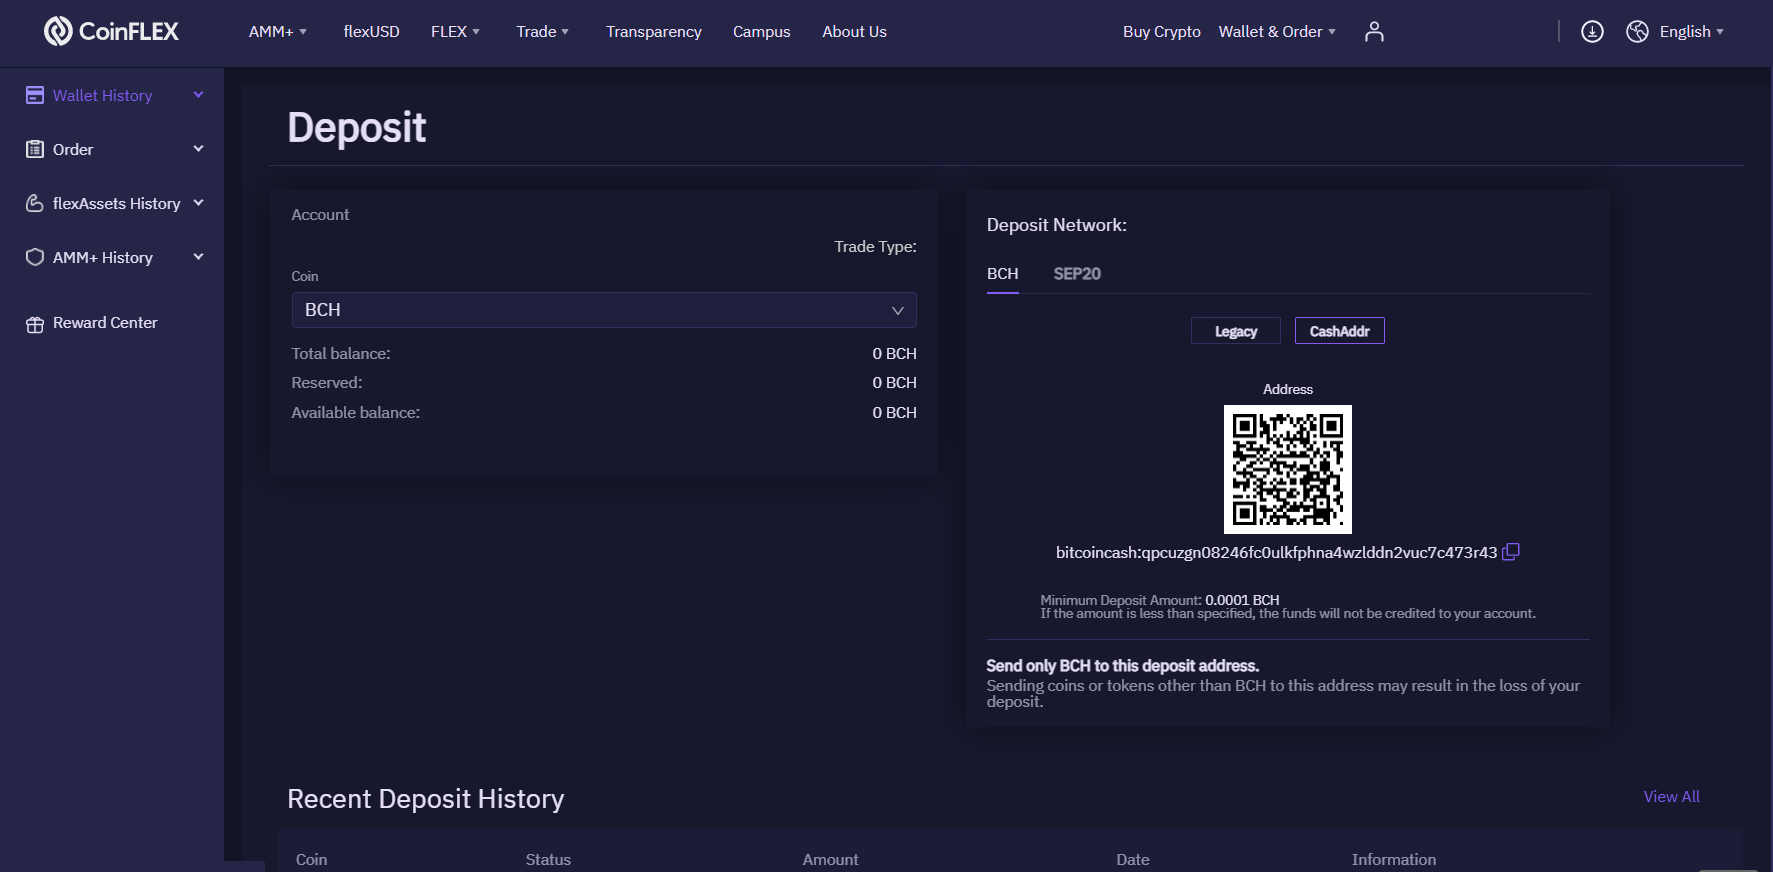
Task: Click the Status column header
Action: [548, 859]
